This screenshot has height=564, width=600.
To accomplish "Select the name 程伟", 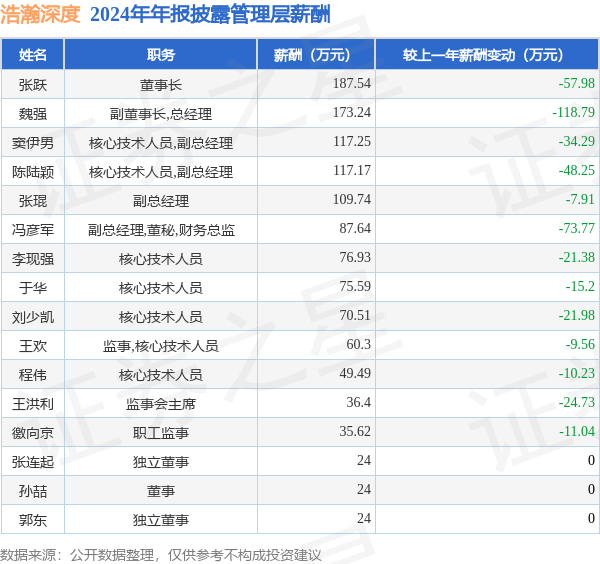I will pos(33,375).
